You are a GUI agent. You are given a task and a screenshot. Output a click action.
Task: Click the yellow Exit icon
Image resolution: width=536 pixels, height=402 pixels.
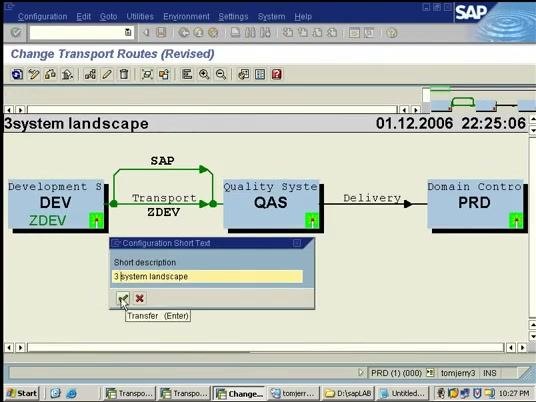click(199, 33)
